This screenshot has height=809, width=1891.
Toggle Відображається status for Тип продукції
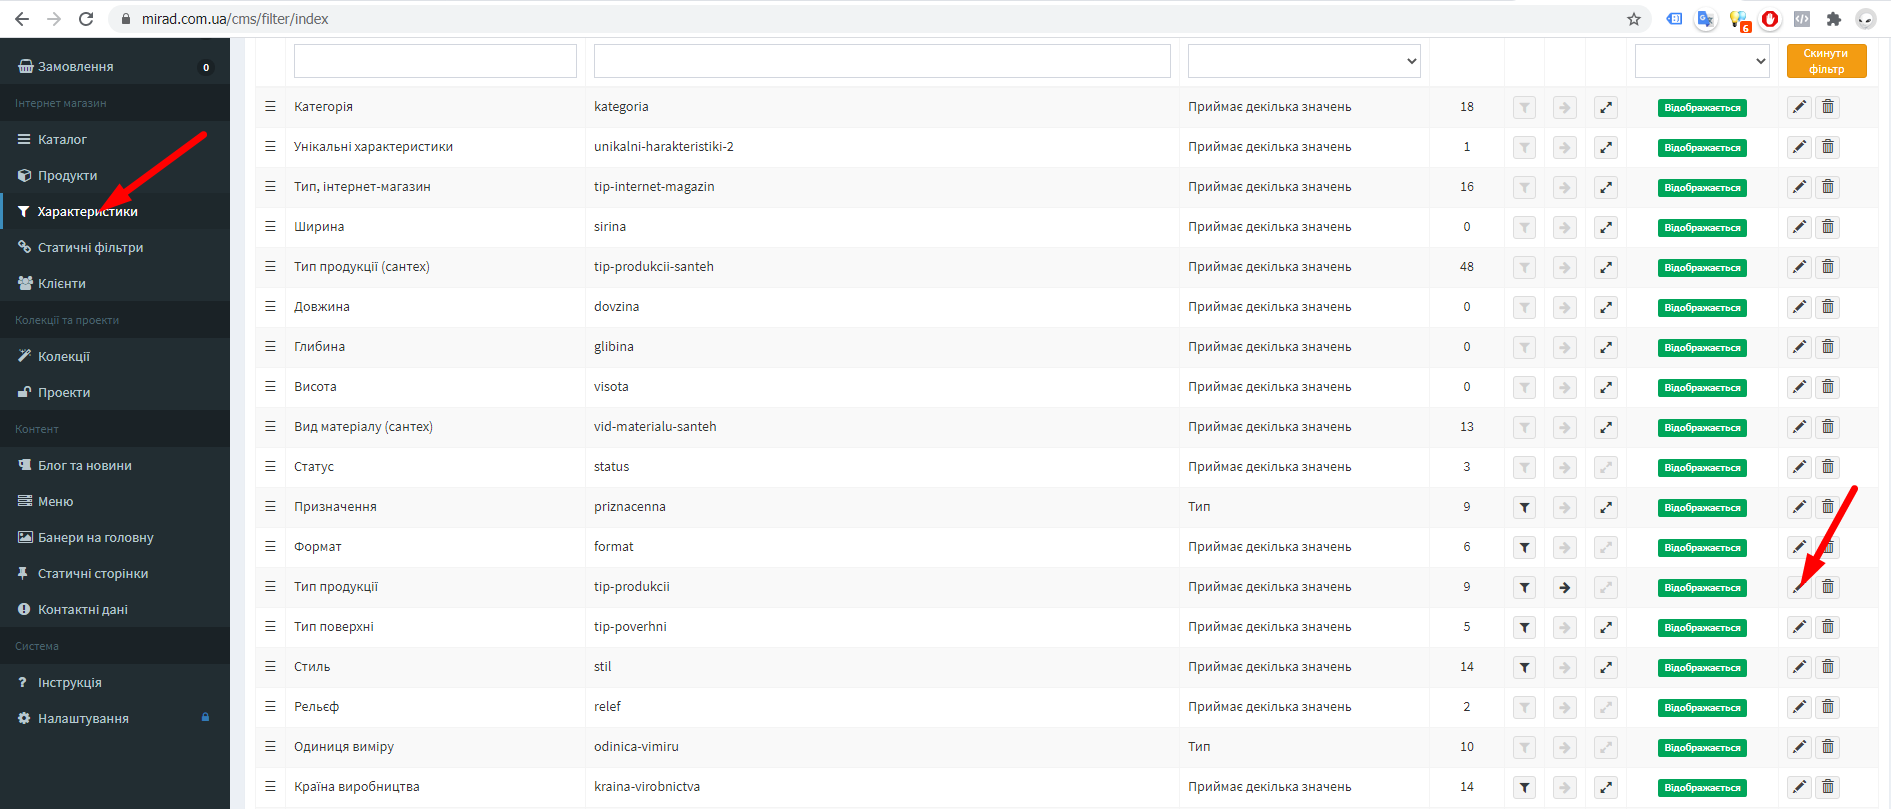coord(1702,588)
